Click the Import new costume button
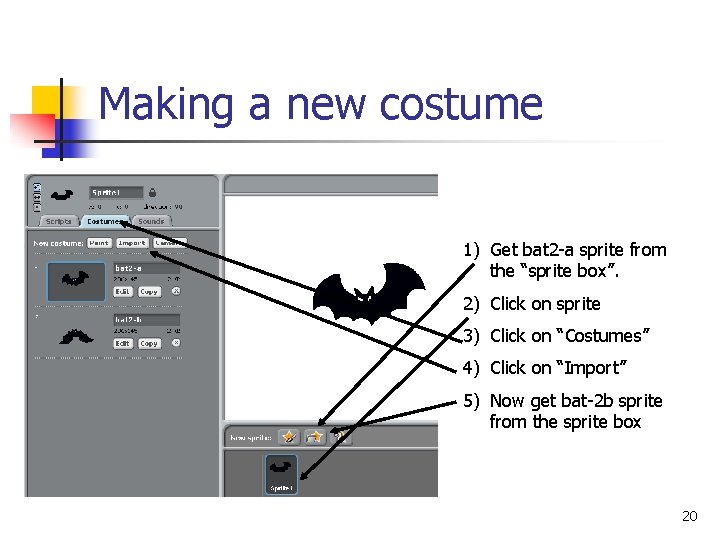 (x=132, y=243)
